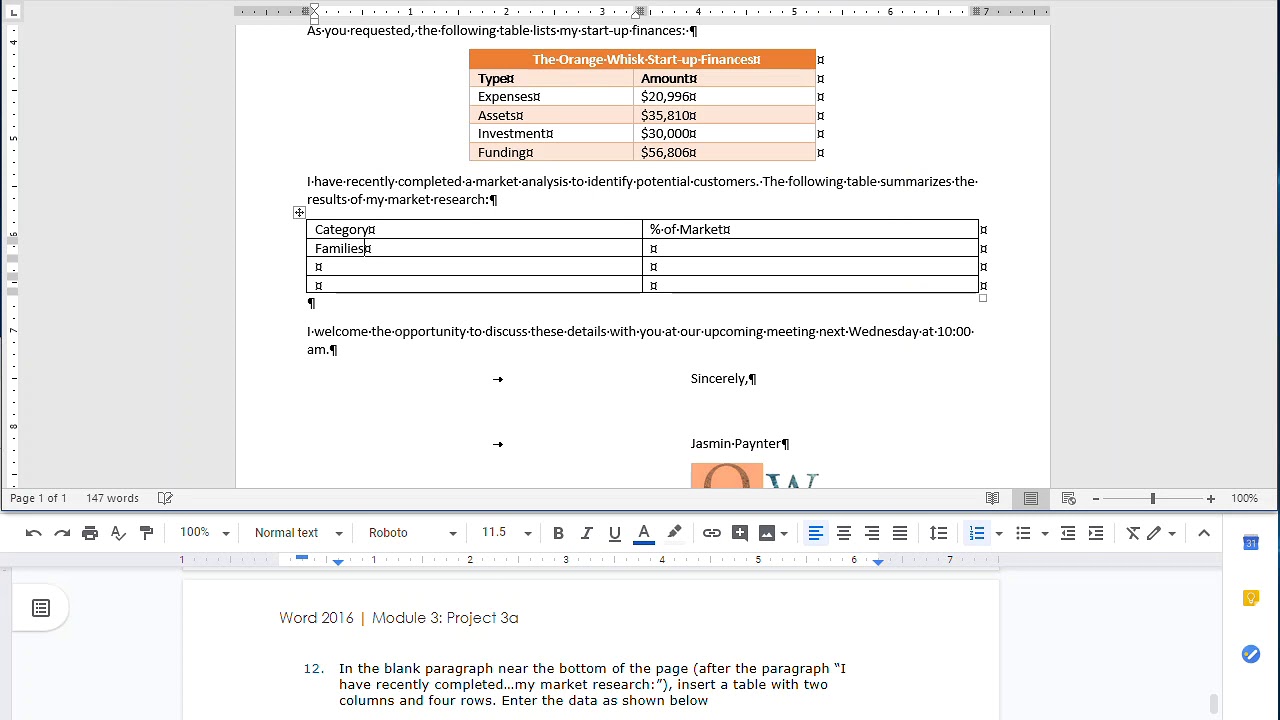The height and width of the screenshot is (720, 1280).
Task: Show the document outline in Docs
Action: click(41, 608)
